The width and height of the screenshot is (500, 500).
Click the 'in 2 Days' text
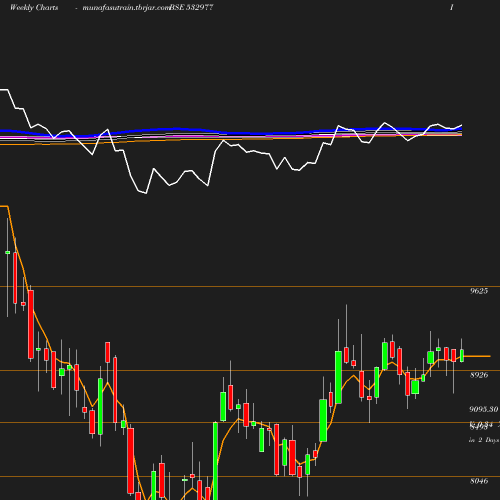[484, 440]
